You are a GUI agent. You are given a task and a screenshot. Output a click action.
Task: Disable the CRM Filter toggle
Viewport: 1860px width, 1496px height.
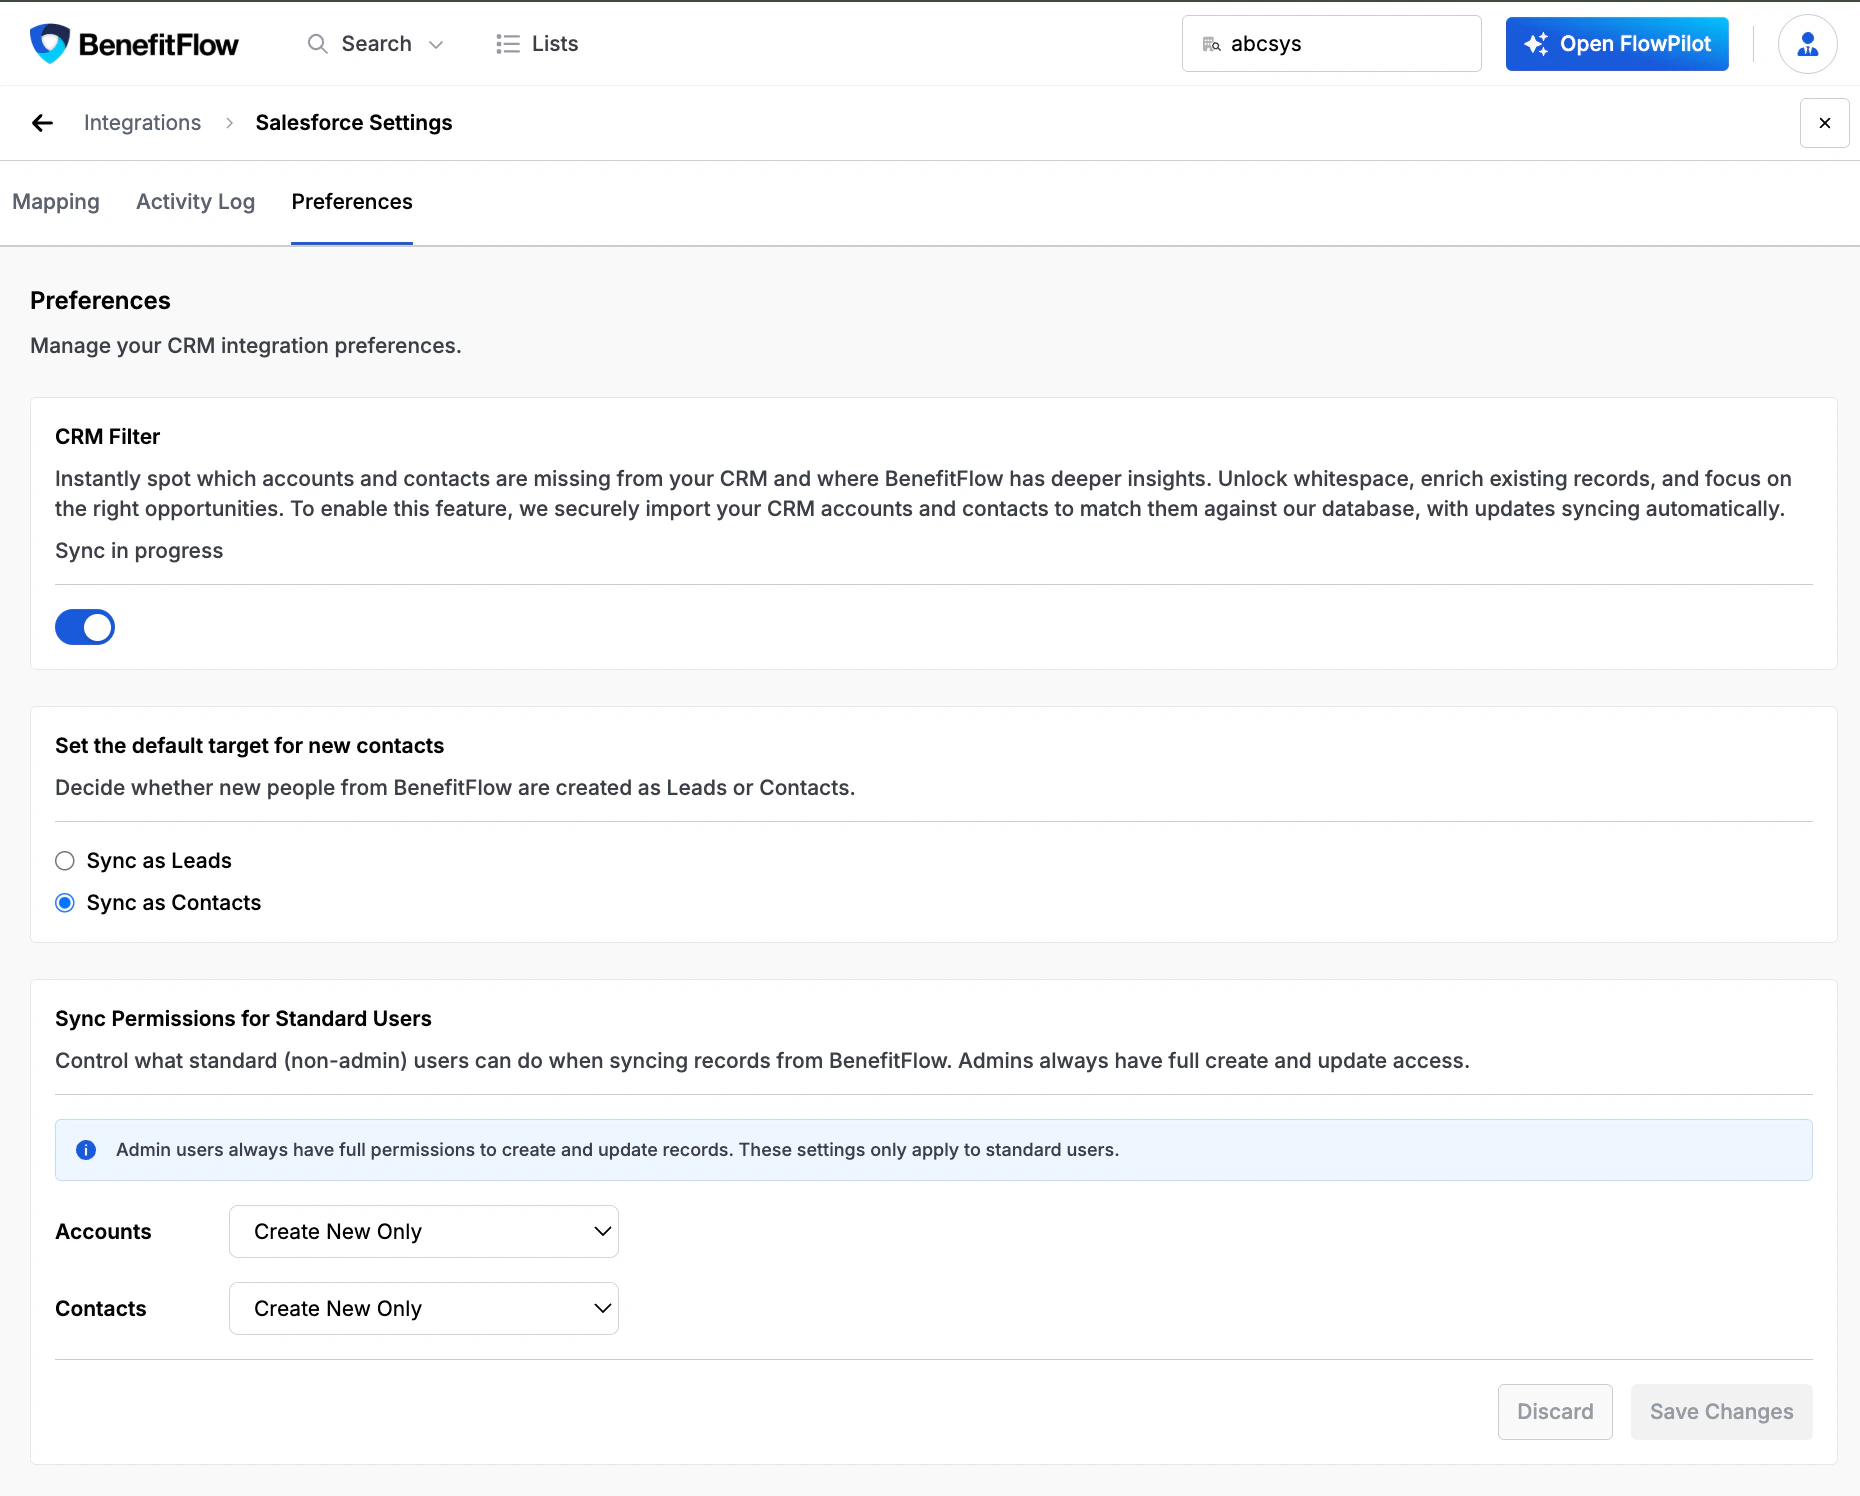pyautogui.click(x=85, y=627)
